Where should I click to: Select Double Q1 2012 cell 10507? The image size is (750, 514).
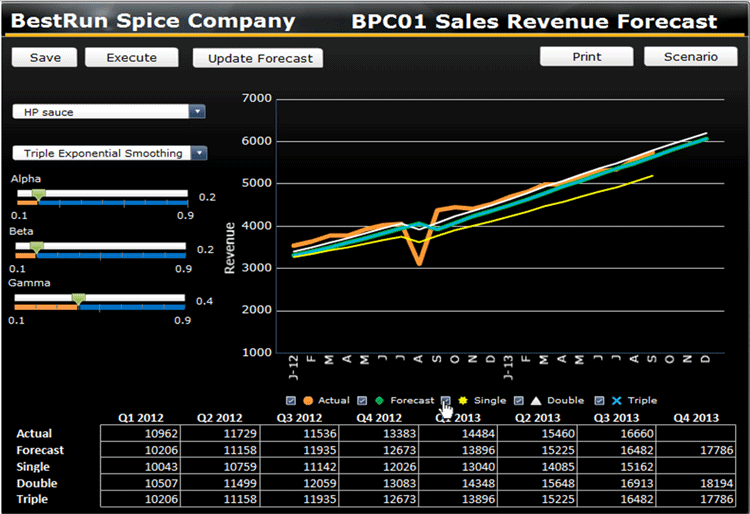(141, 483)
